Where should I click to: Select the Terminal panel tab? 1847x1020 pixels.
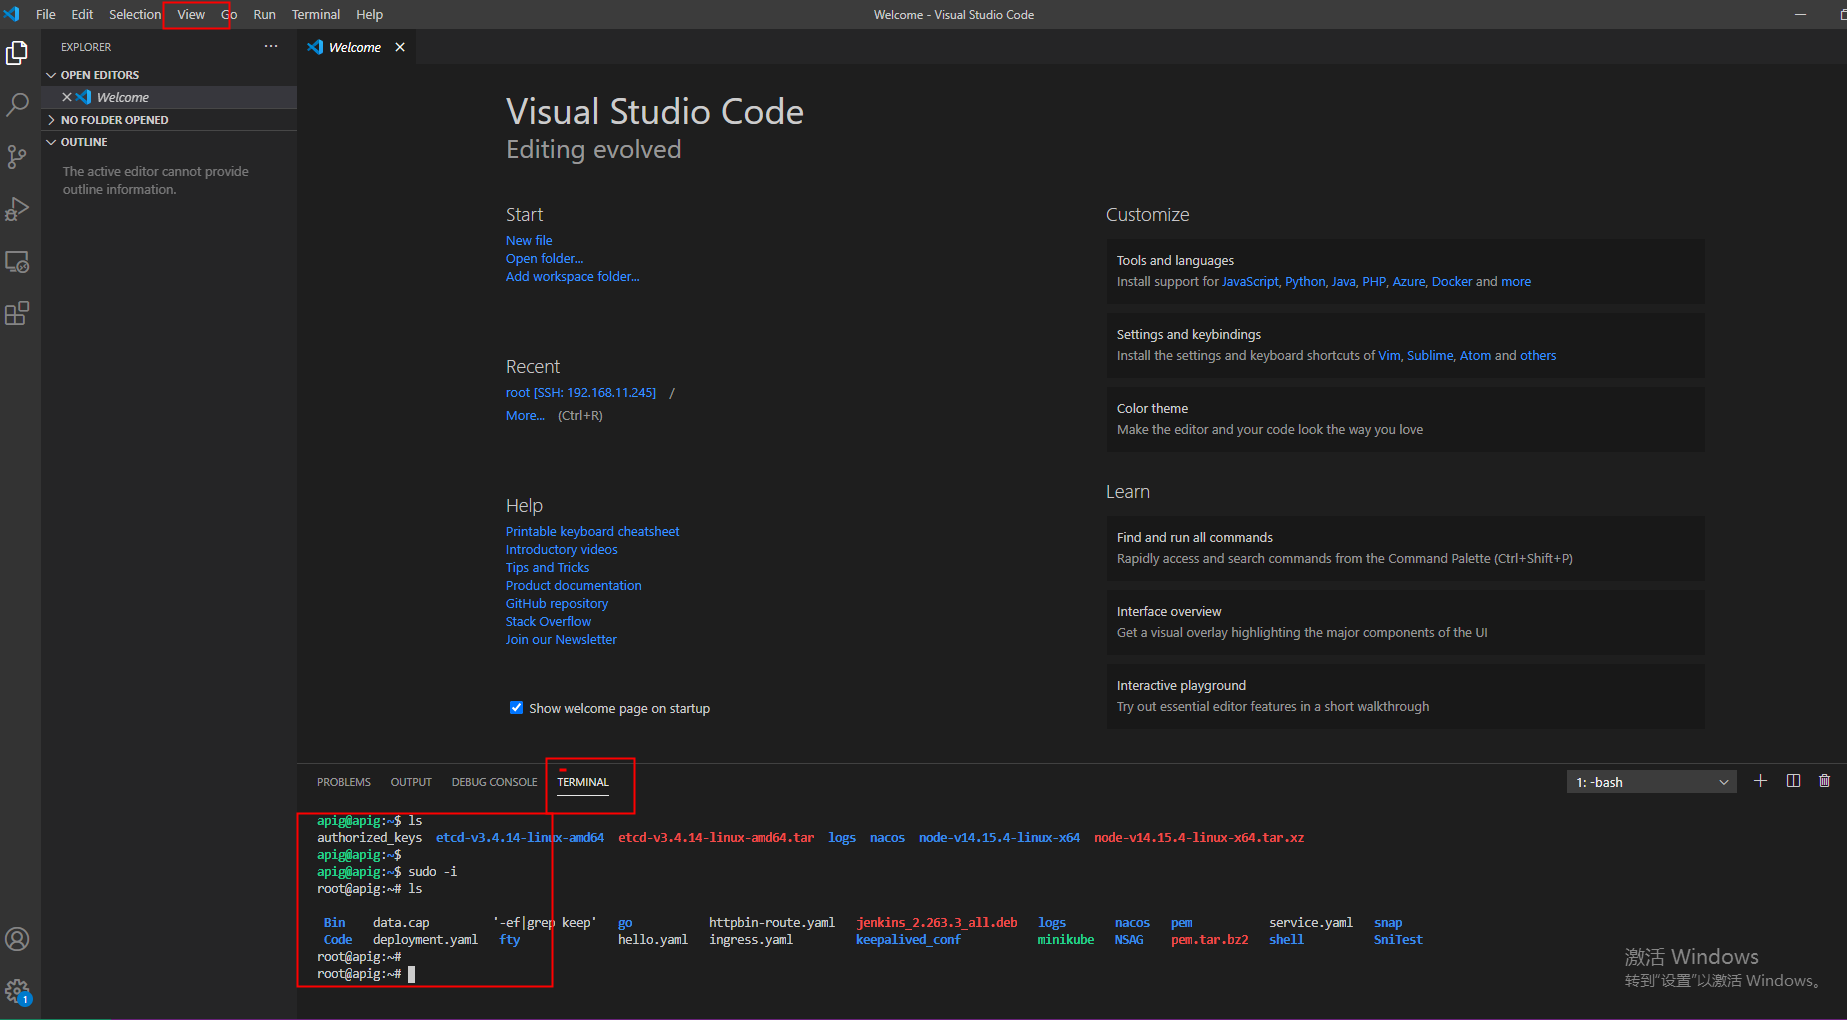[583, 782]
